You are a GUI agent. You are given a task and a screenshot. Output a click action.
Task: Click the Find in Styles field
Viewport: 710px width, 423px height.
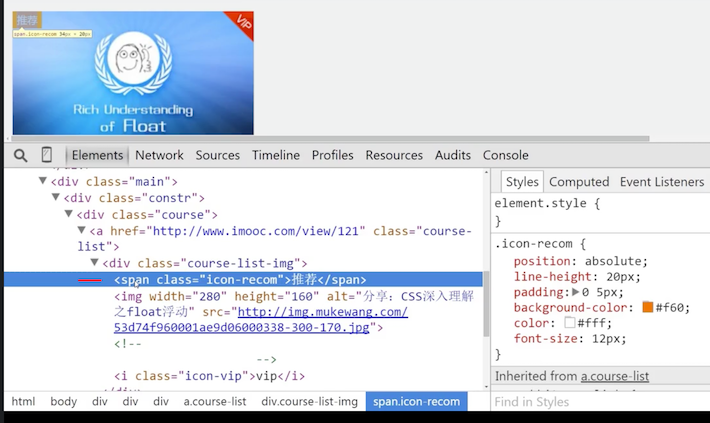[x=590, y=402]
